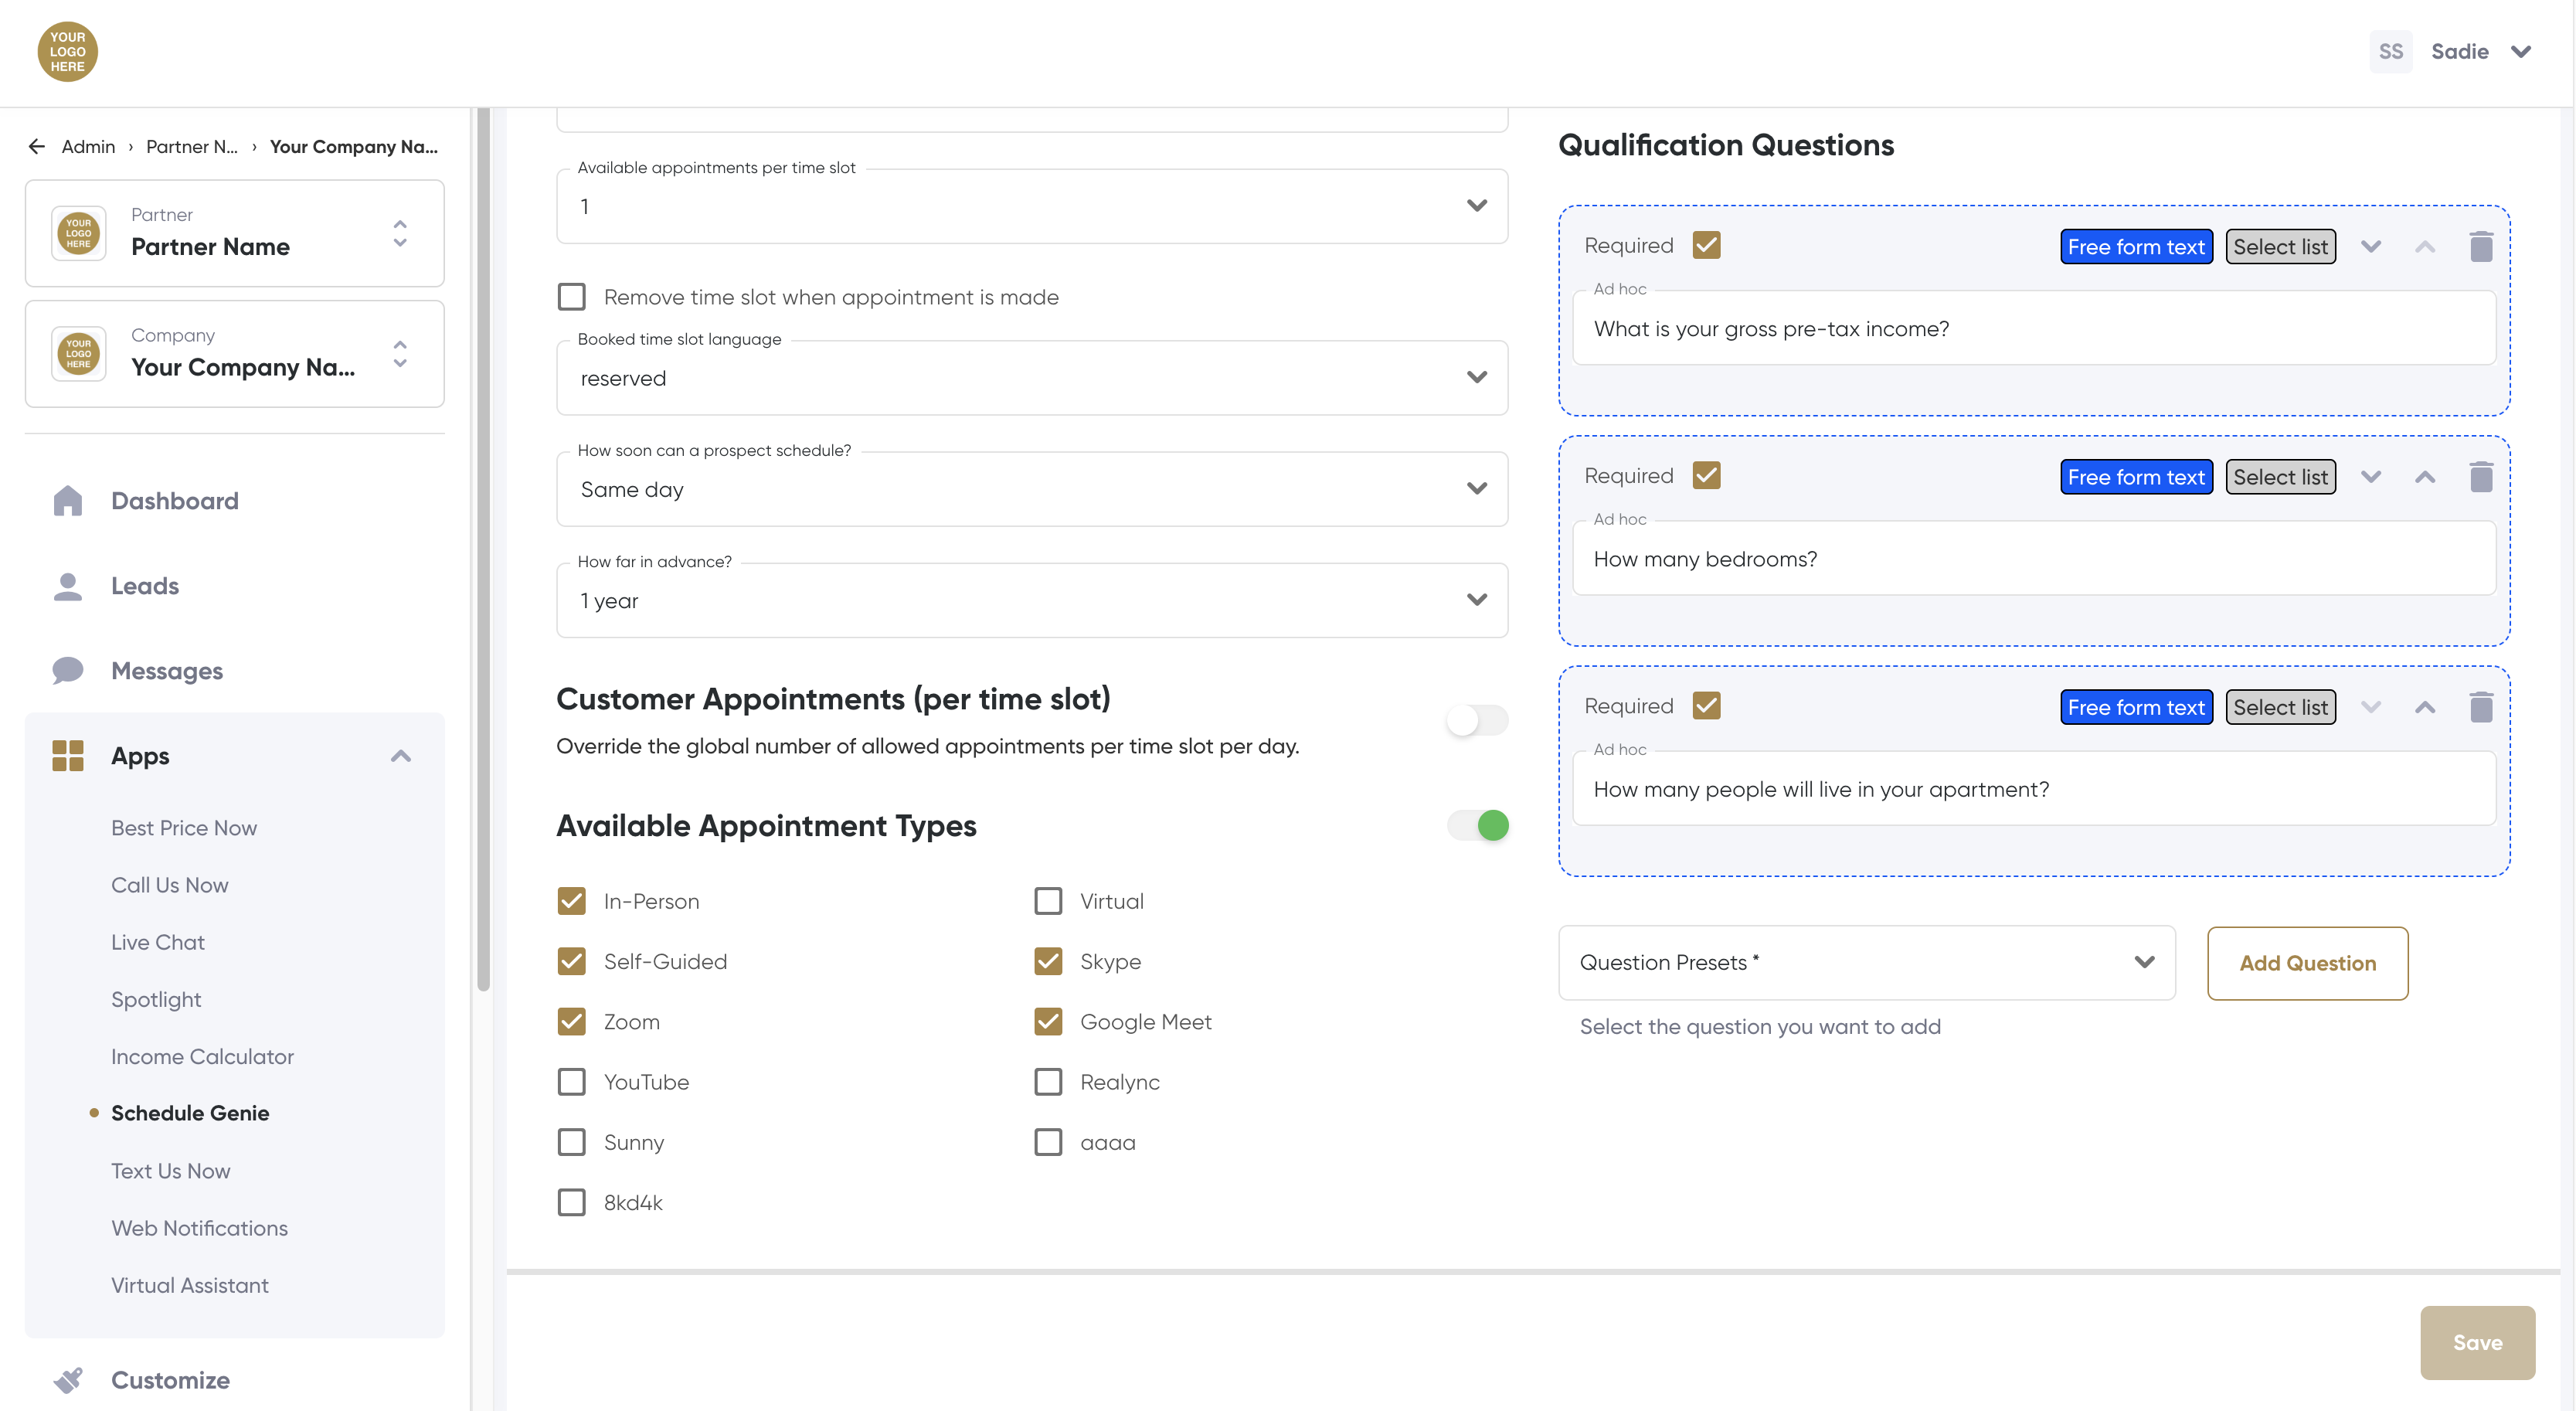Click the sidebar vertical scrollbar
This screenshot has height=1411, width=2576.
[x=483, y=550]
